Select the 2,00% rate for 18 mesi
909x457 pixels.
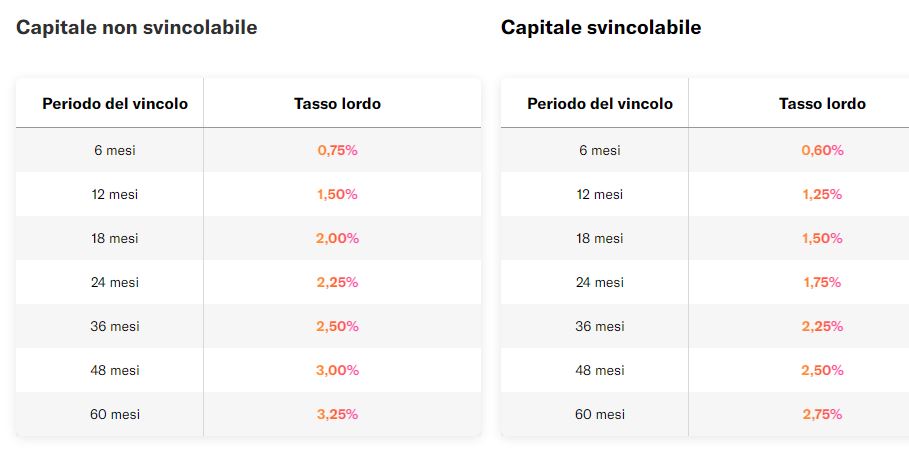pyautogui.click(x=337, y=238)
